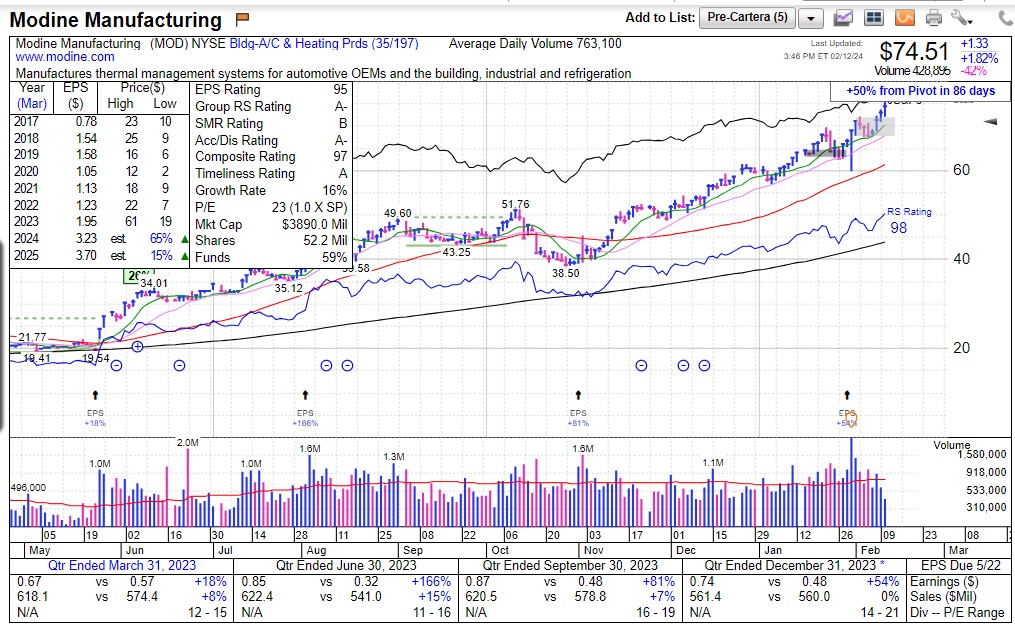Viewport: 1015px width, 624px height.
Task: Click the circled minus marker above Nov 17 date
Action: pyautogui.click(x=641, y=366)
